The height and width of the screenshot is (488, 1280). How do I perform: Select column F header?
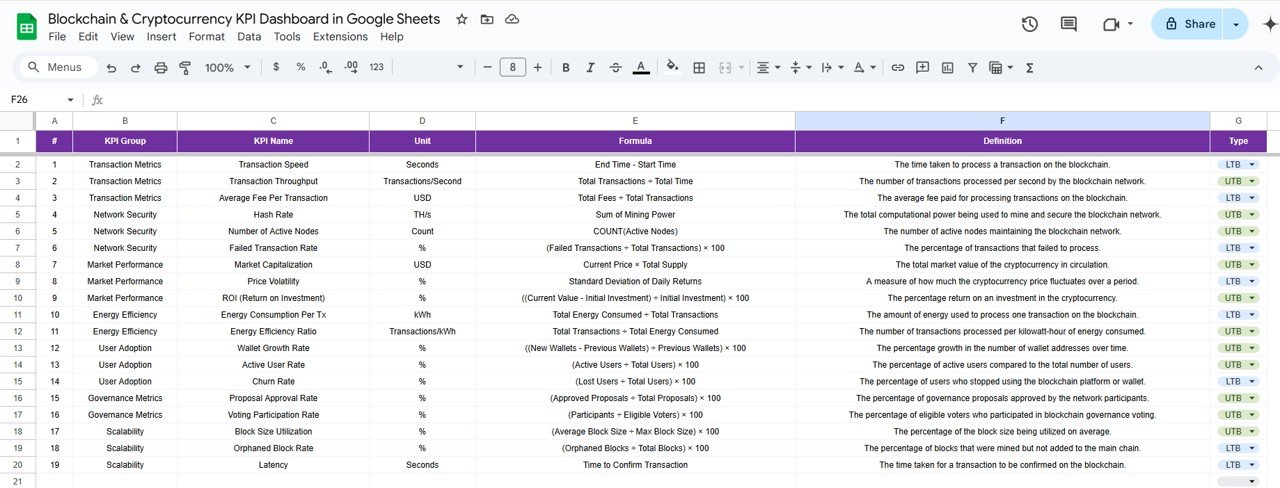click(x=1002, y=120)
